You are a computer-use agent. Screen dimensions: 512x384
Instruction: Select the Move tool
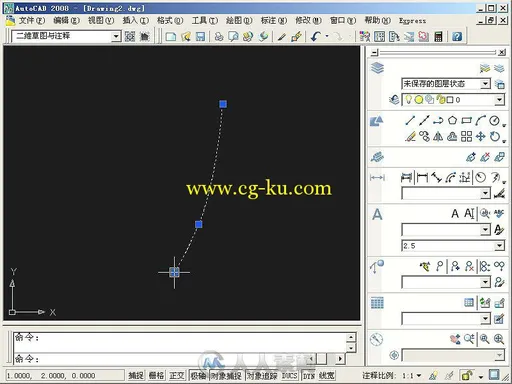(x=480, y=136)
